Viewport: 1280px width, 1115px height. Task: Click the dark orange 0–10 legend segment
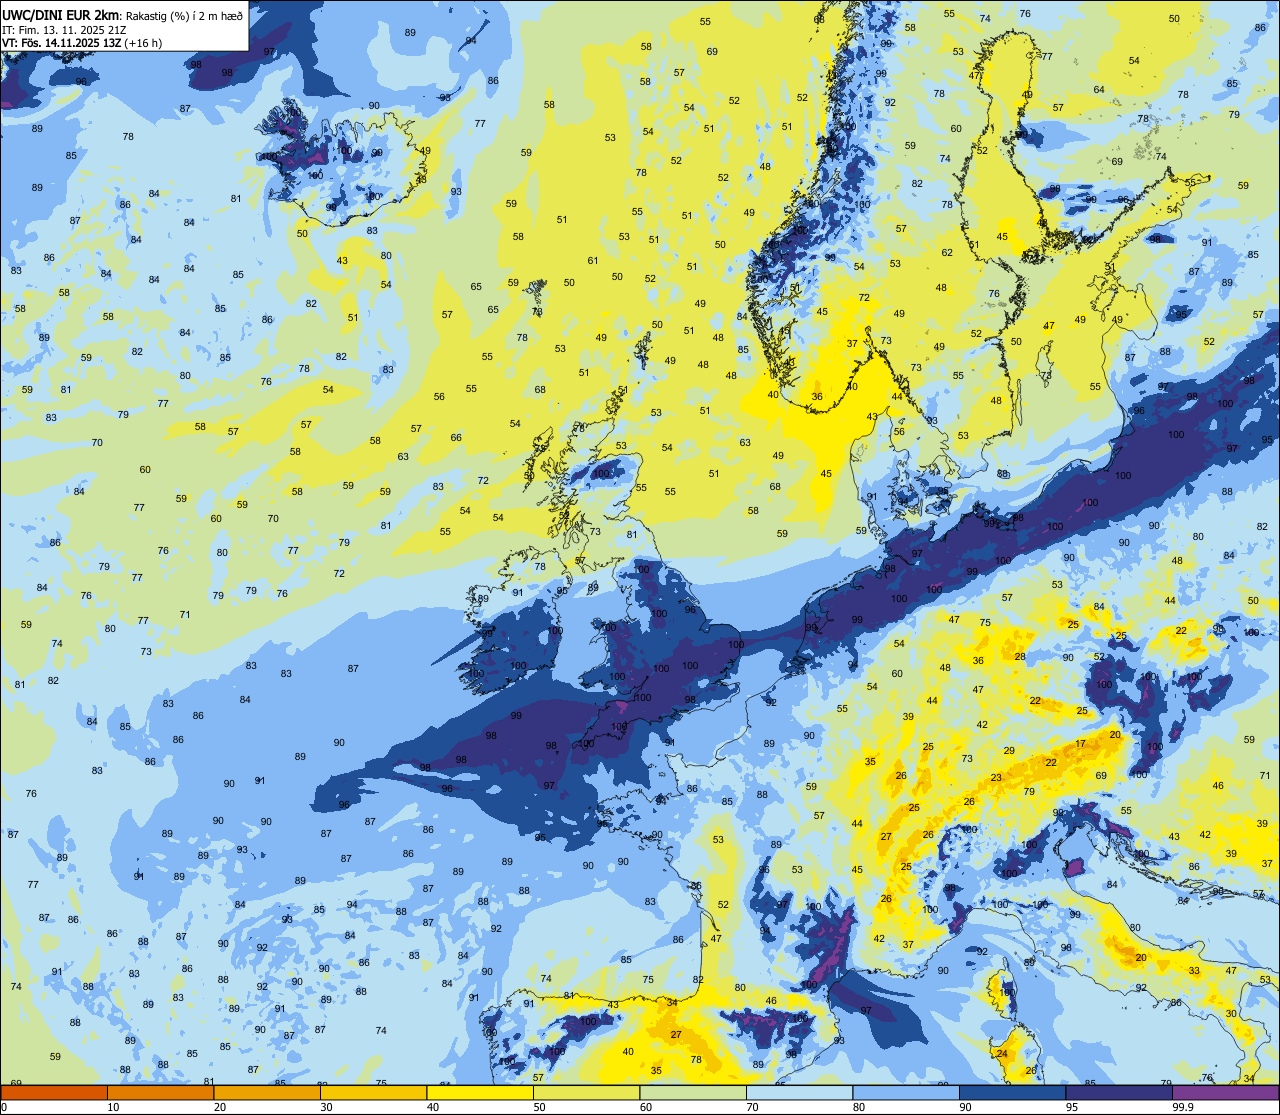pos(54,1092)
